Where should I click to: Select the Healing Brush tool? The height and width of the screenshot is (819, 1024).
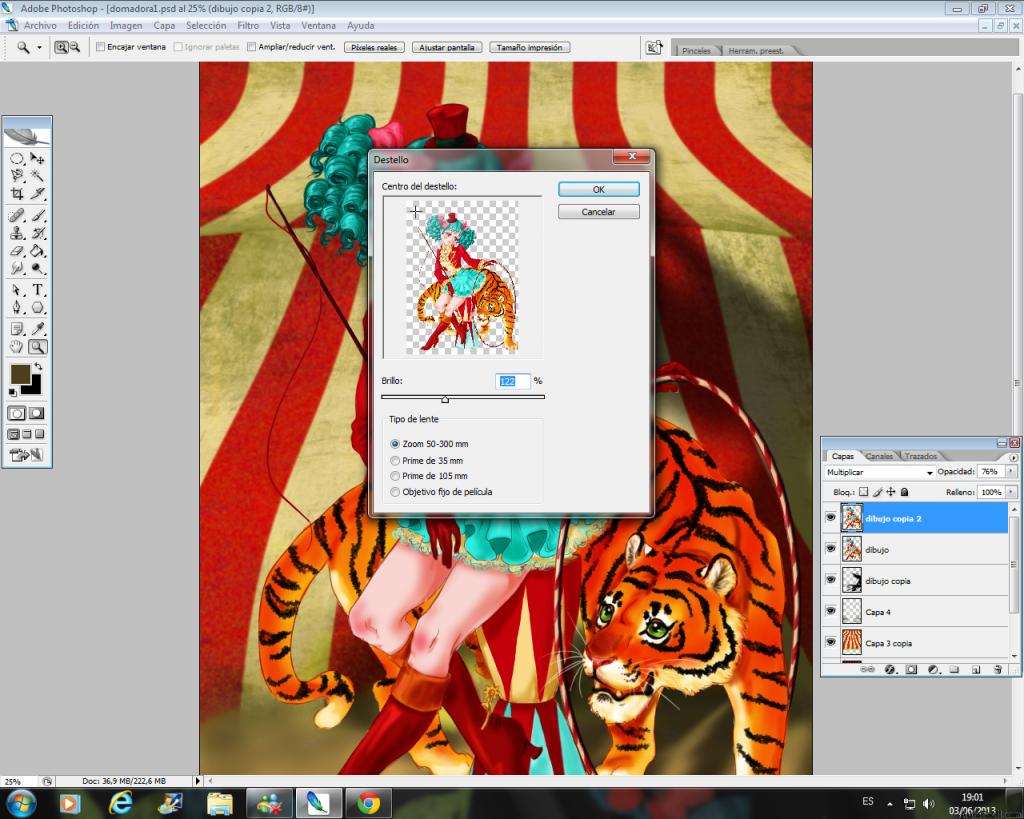coord(17,216)
